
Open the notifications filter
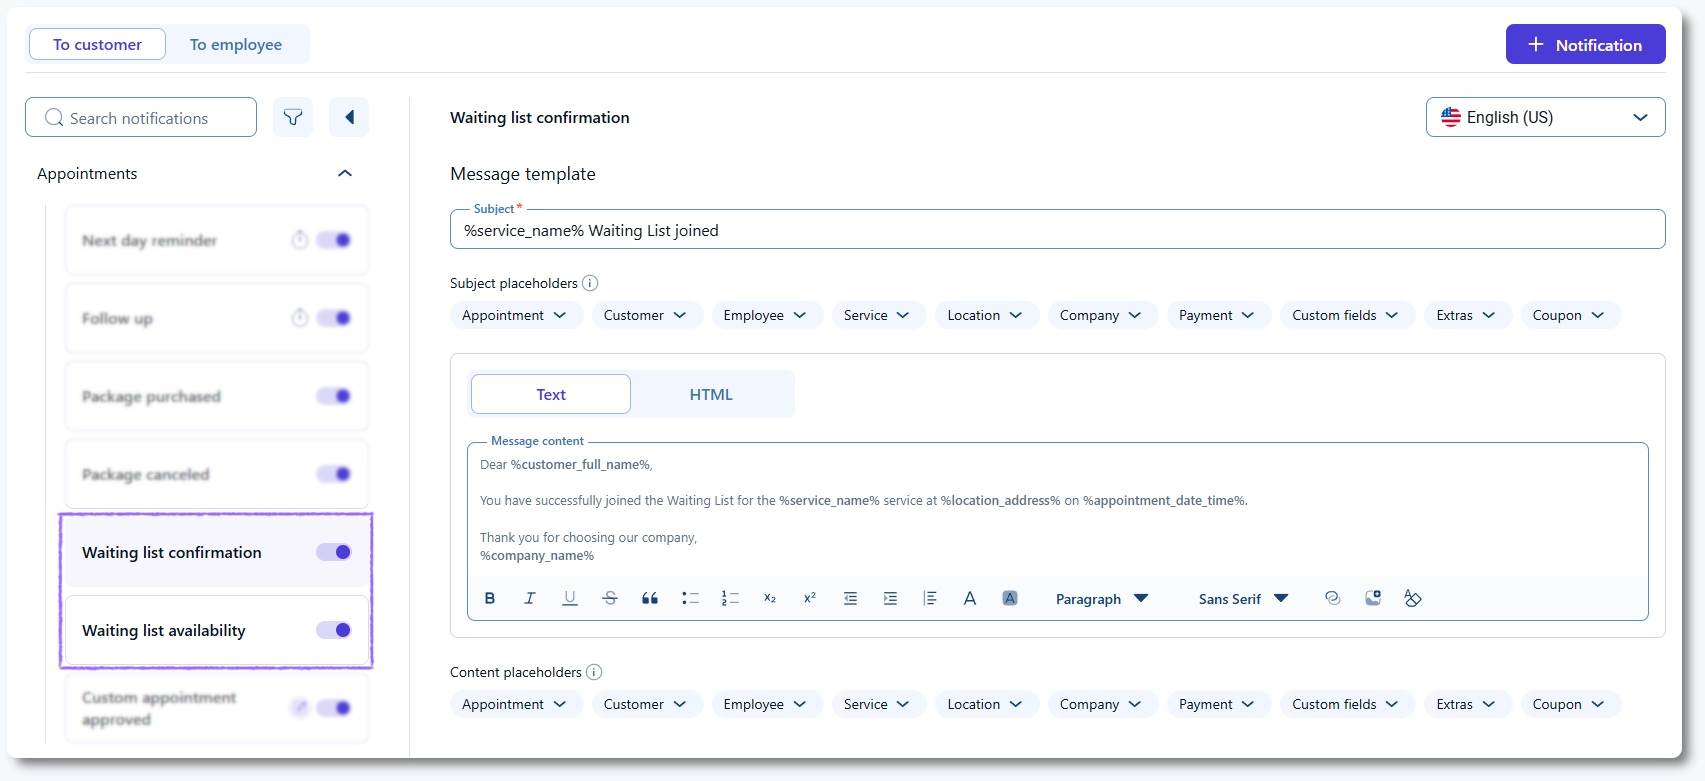click(x=293, y=117)
